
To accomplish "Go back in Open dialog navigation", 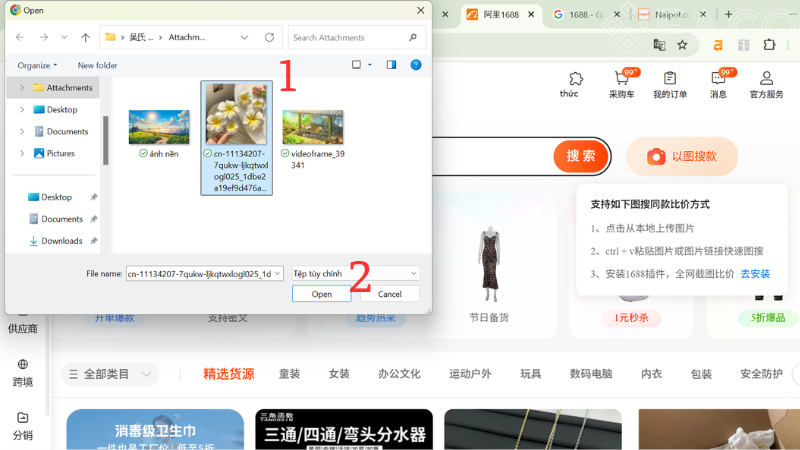I will pos(20,37).
